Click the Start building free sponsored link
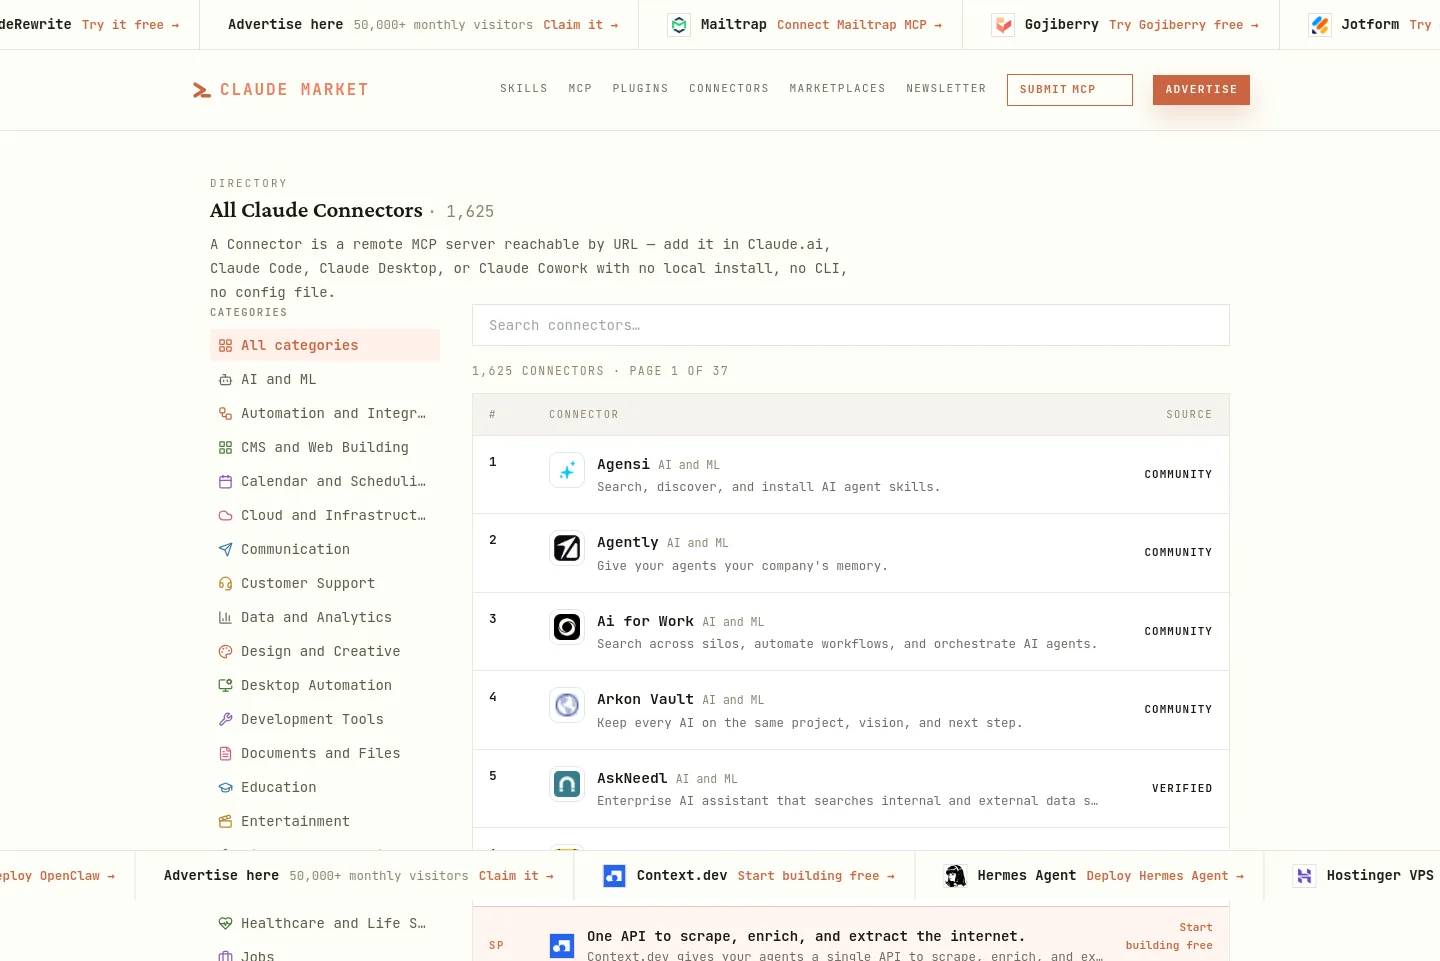This screenshot has height=961, width=1440. coord(1169,936)
